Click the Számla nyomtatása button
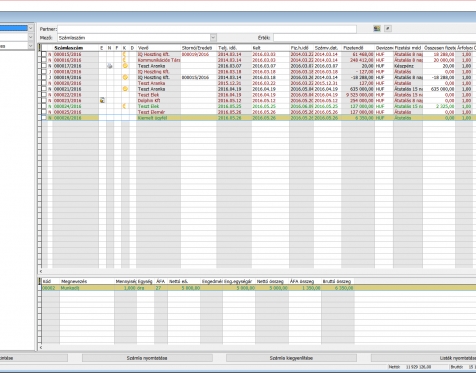The image size is (476, 373). 147,358
